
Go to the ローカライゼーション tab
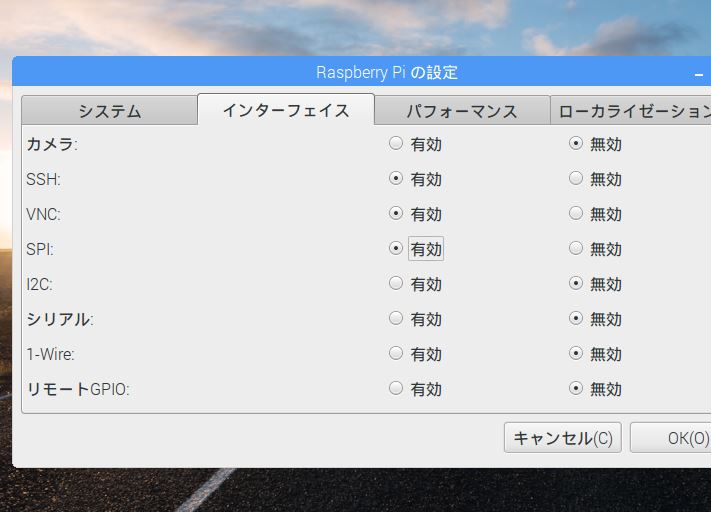tap(632, 111)
